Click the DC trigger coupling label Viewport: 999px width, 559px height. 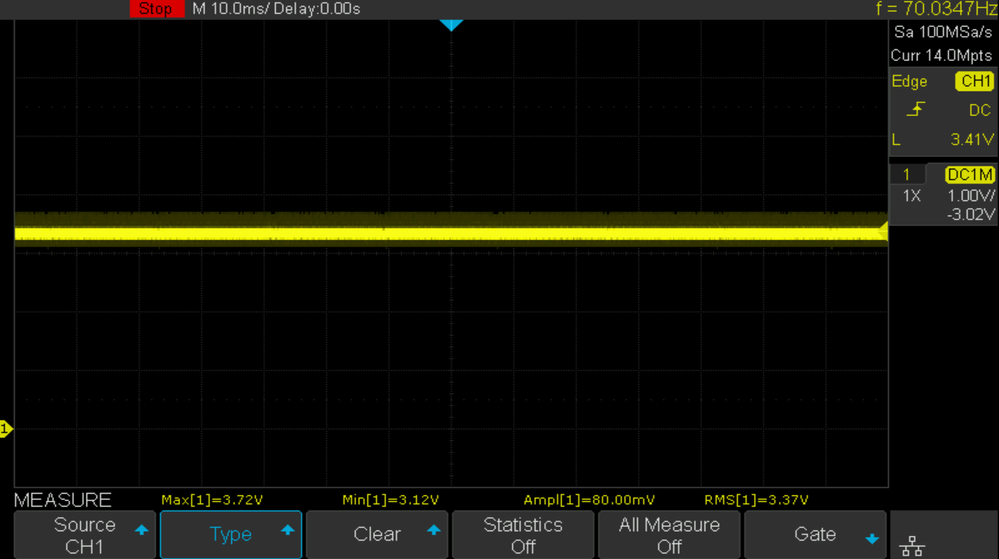pos(980,110)
